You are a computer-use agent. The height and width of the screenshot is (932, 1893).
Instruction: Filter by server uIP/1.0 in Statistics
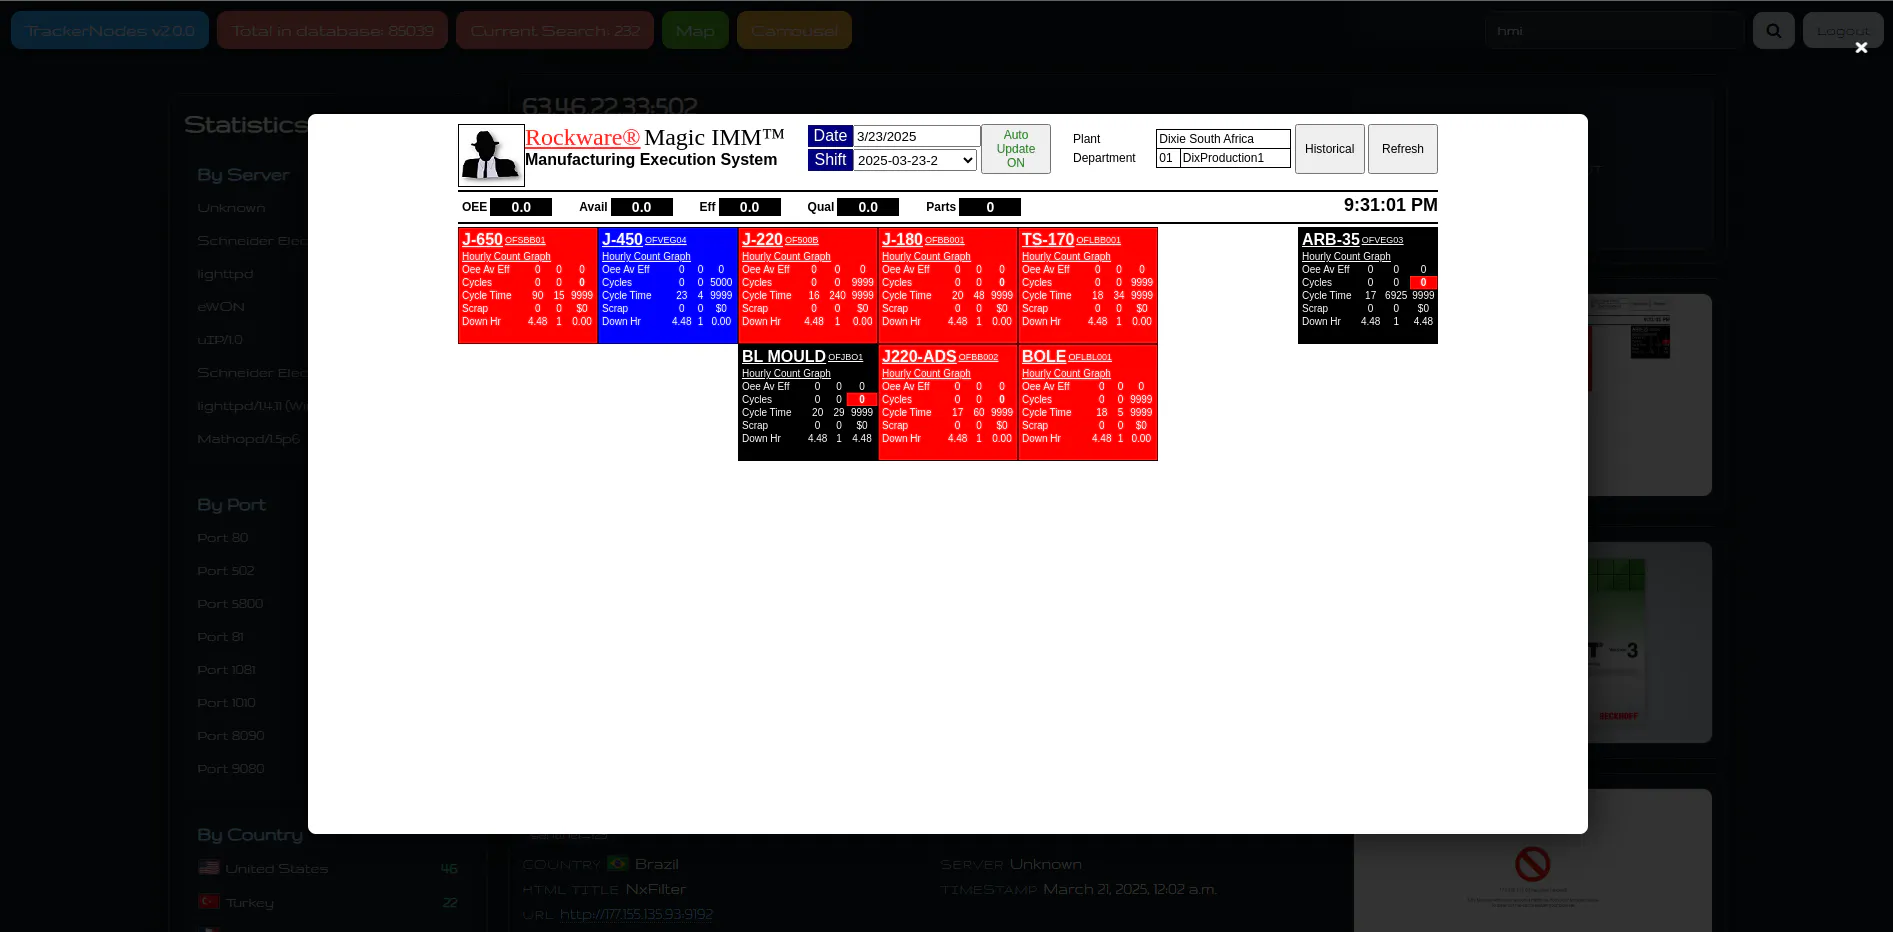pos(220,340)
